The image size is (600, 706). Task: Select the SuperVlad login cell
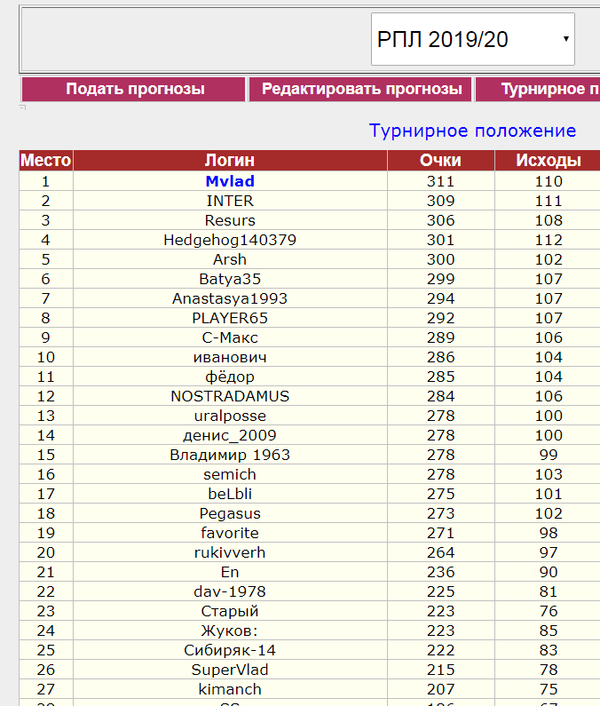pyautogui.click(x=230, y=670)
